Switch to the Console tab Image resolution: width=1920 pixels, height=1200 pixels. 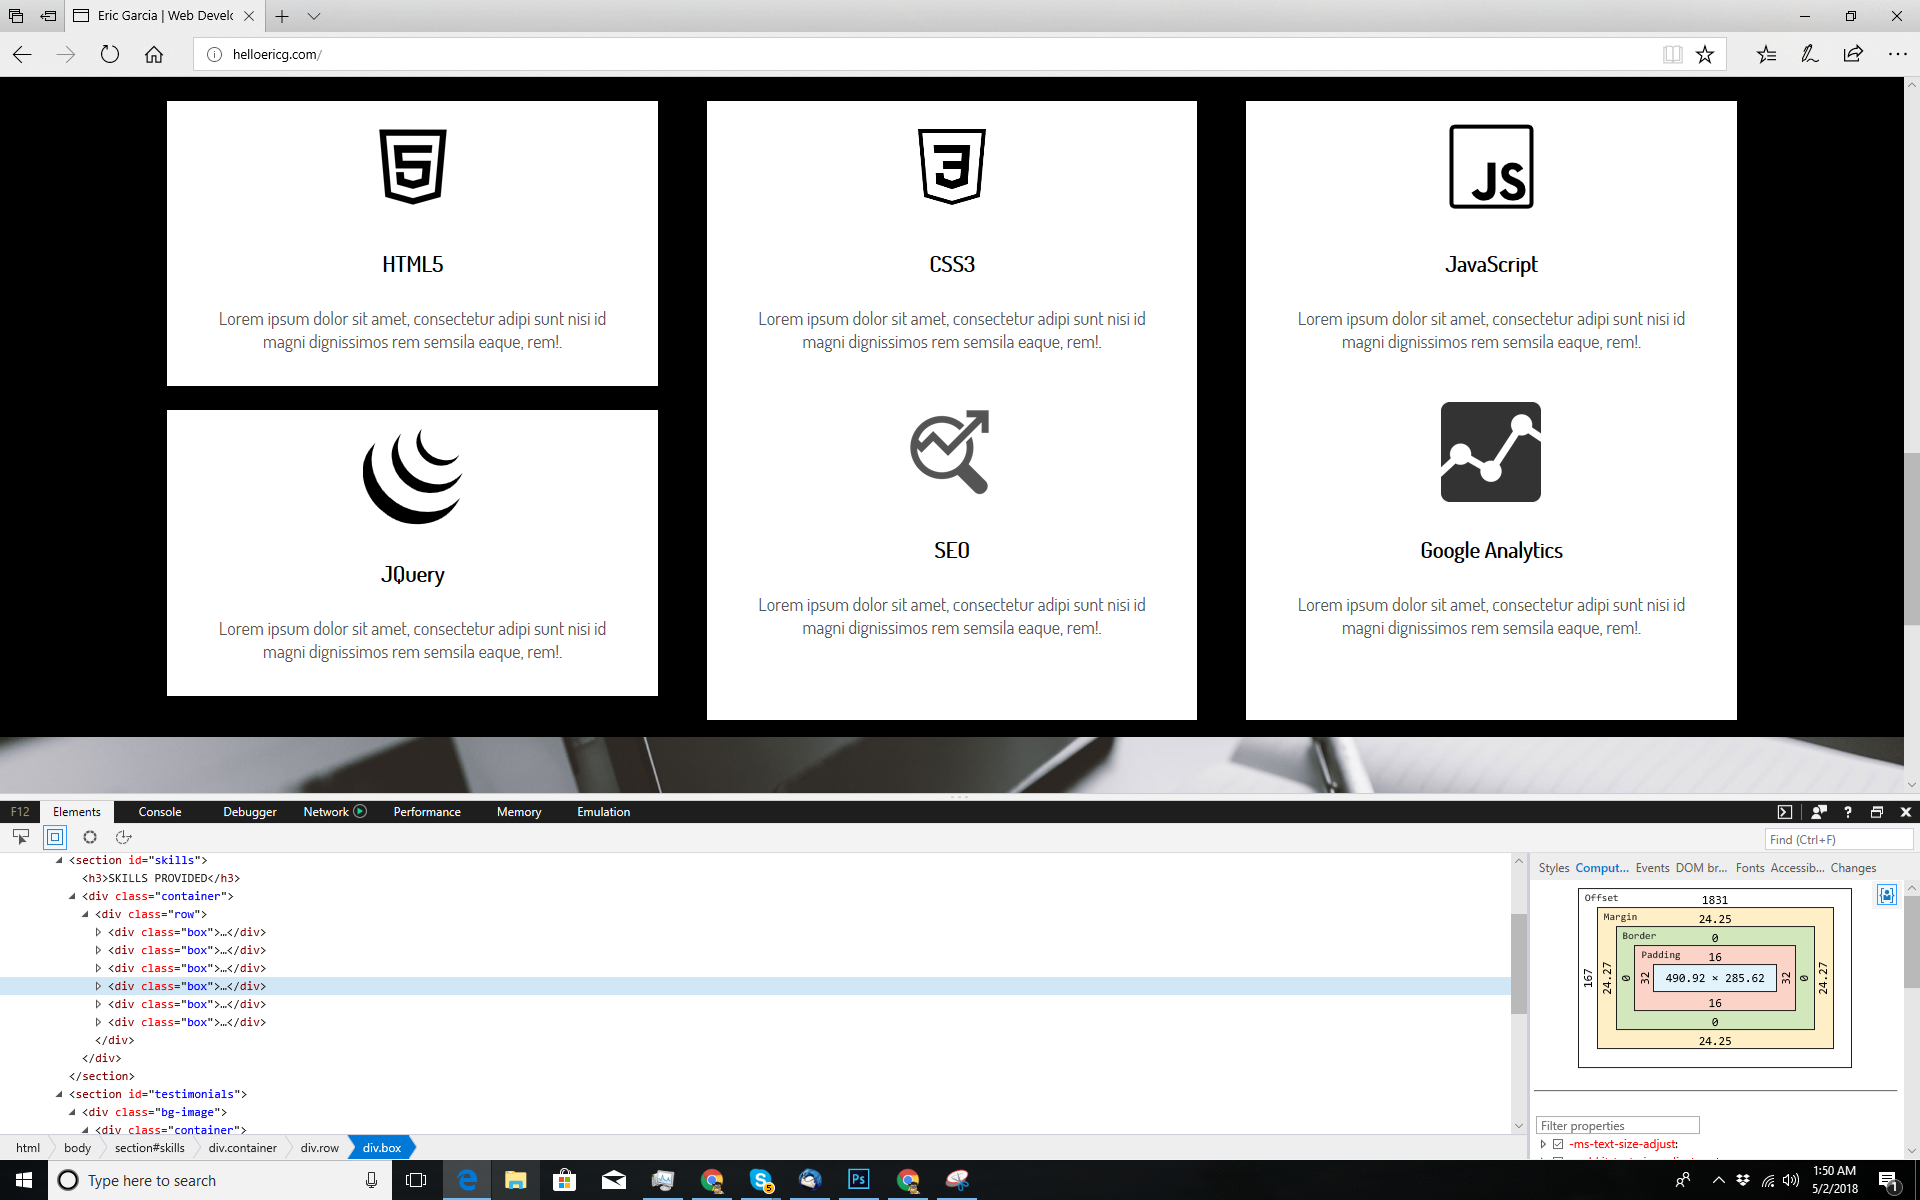click(160, 812)
